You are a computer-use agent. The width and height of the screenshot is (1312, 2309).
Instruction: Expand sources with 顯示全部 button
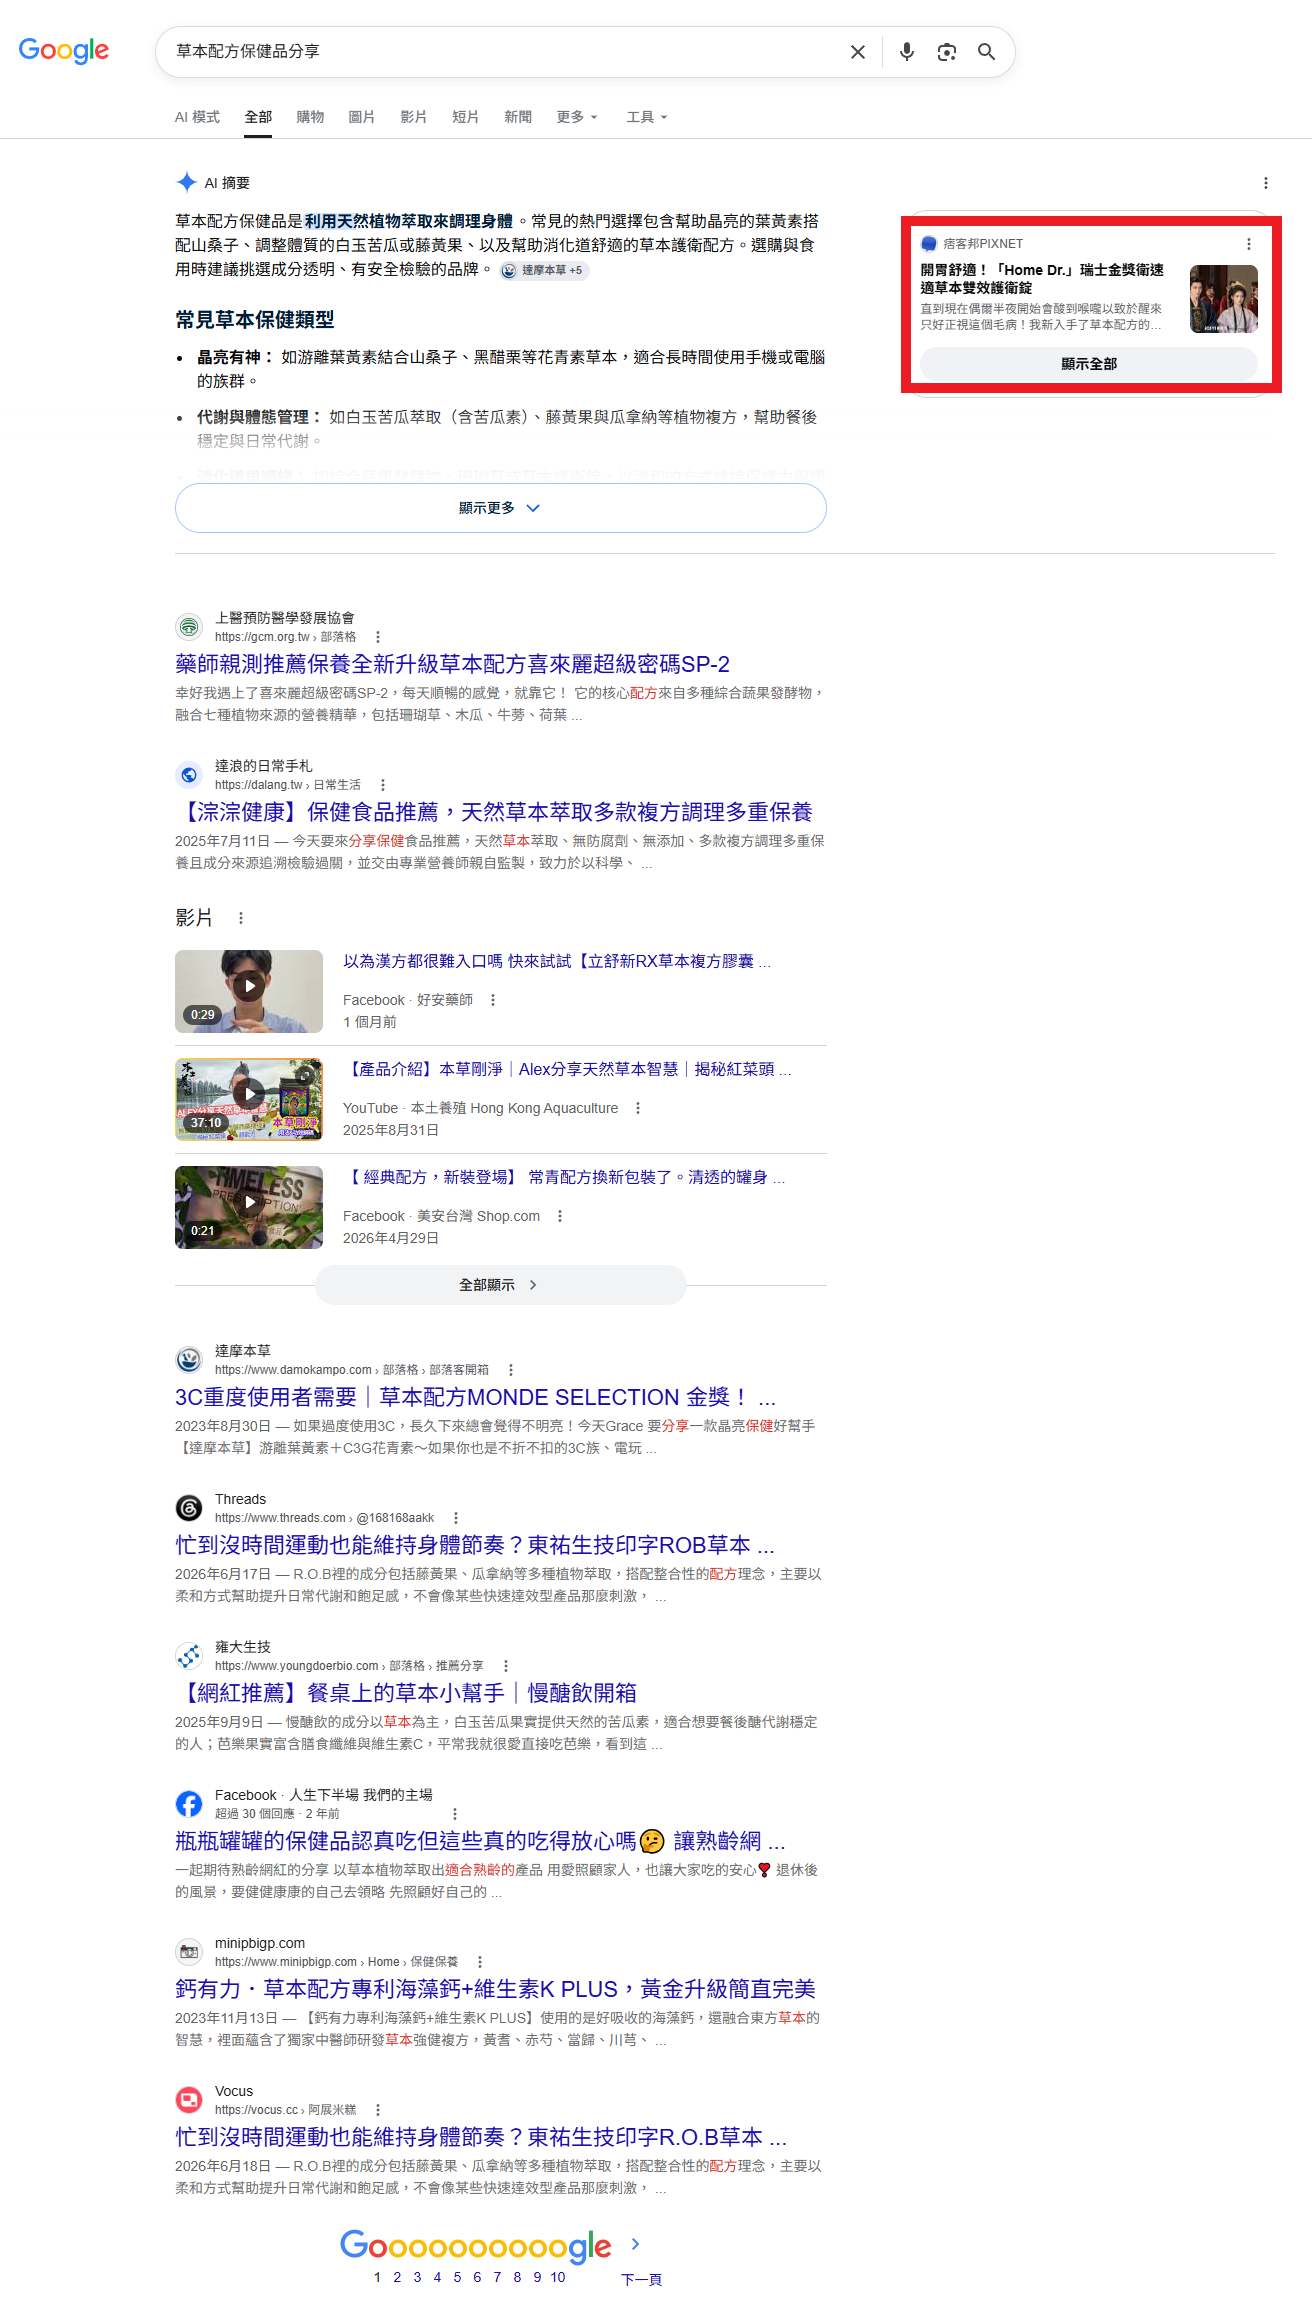(x=1089, y=364)
